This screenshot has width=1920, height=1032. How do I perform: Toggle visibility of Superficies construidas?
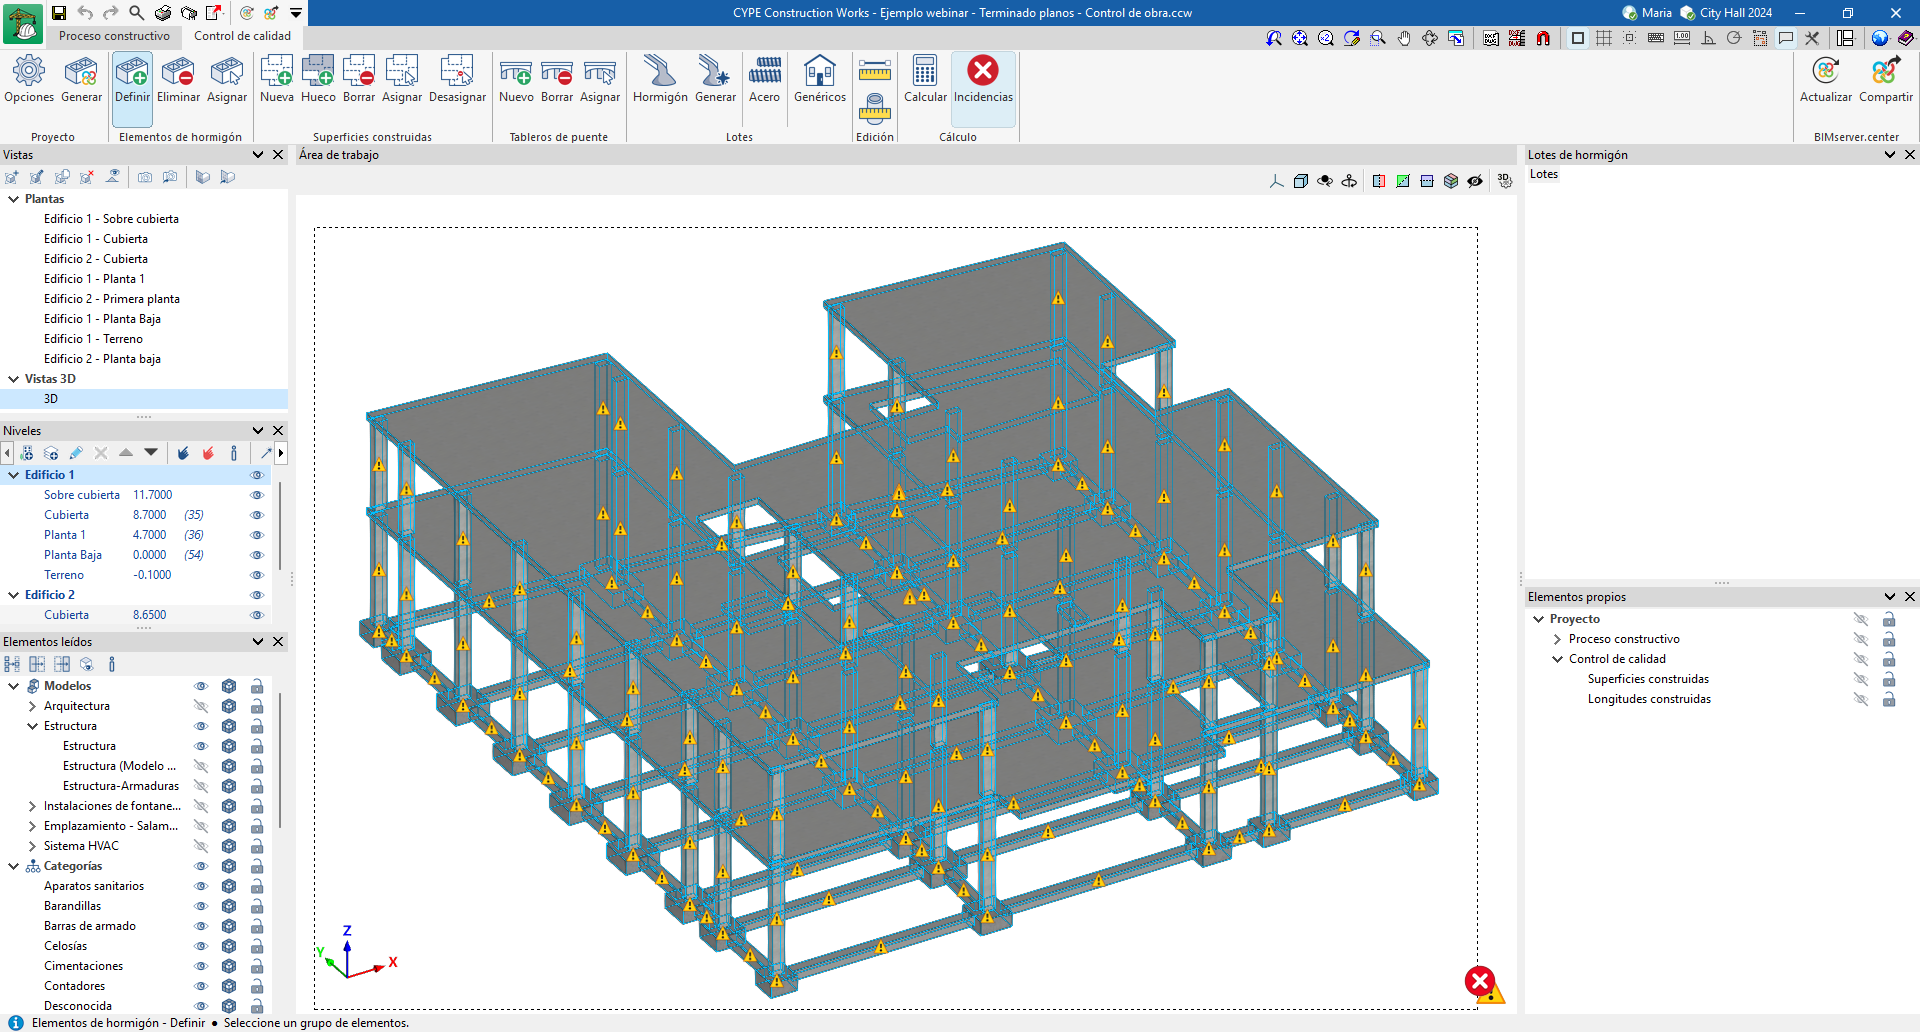(x=1860, y=679)
